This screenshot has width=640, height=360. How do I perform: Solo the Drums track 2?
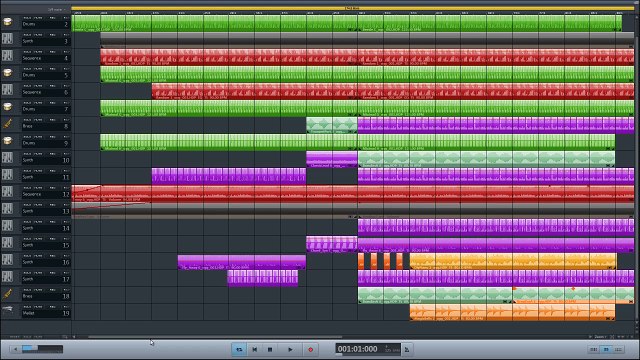(27, 18)
